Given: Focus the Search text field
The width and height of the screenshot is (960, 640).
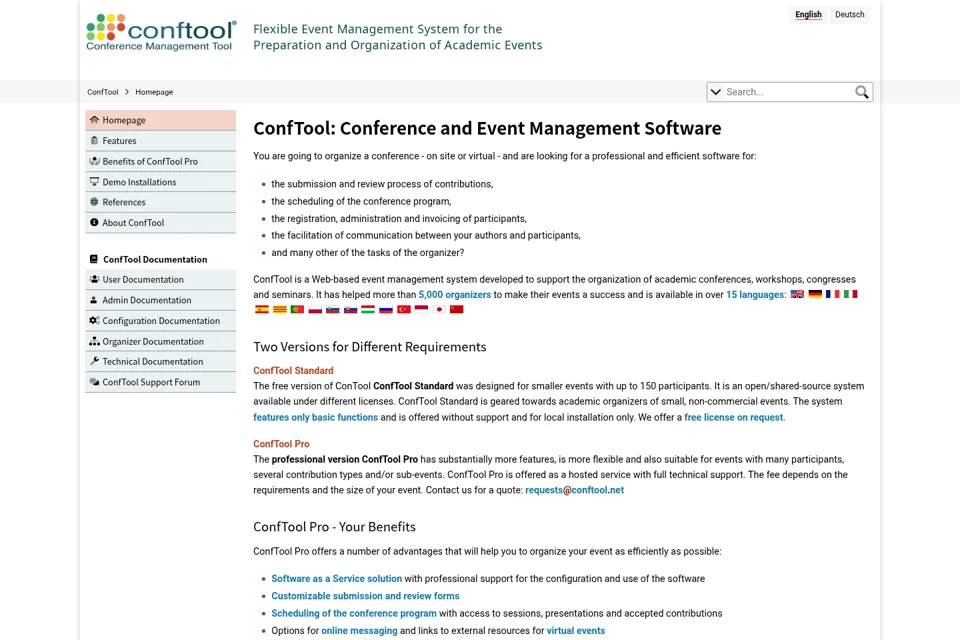Looking at the screenshot, I should click(788, 92).
